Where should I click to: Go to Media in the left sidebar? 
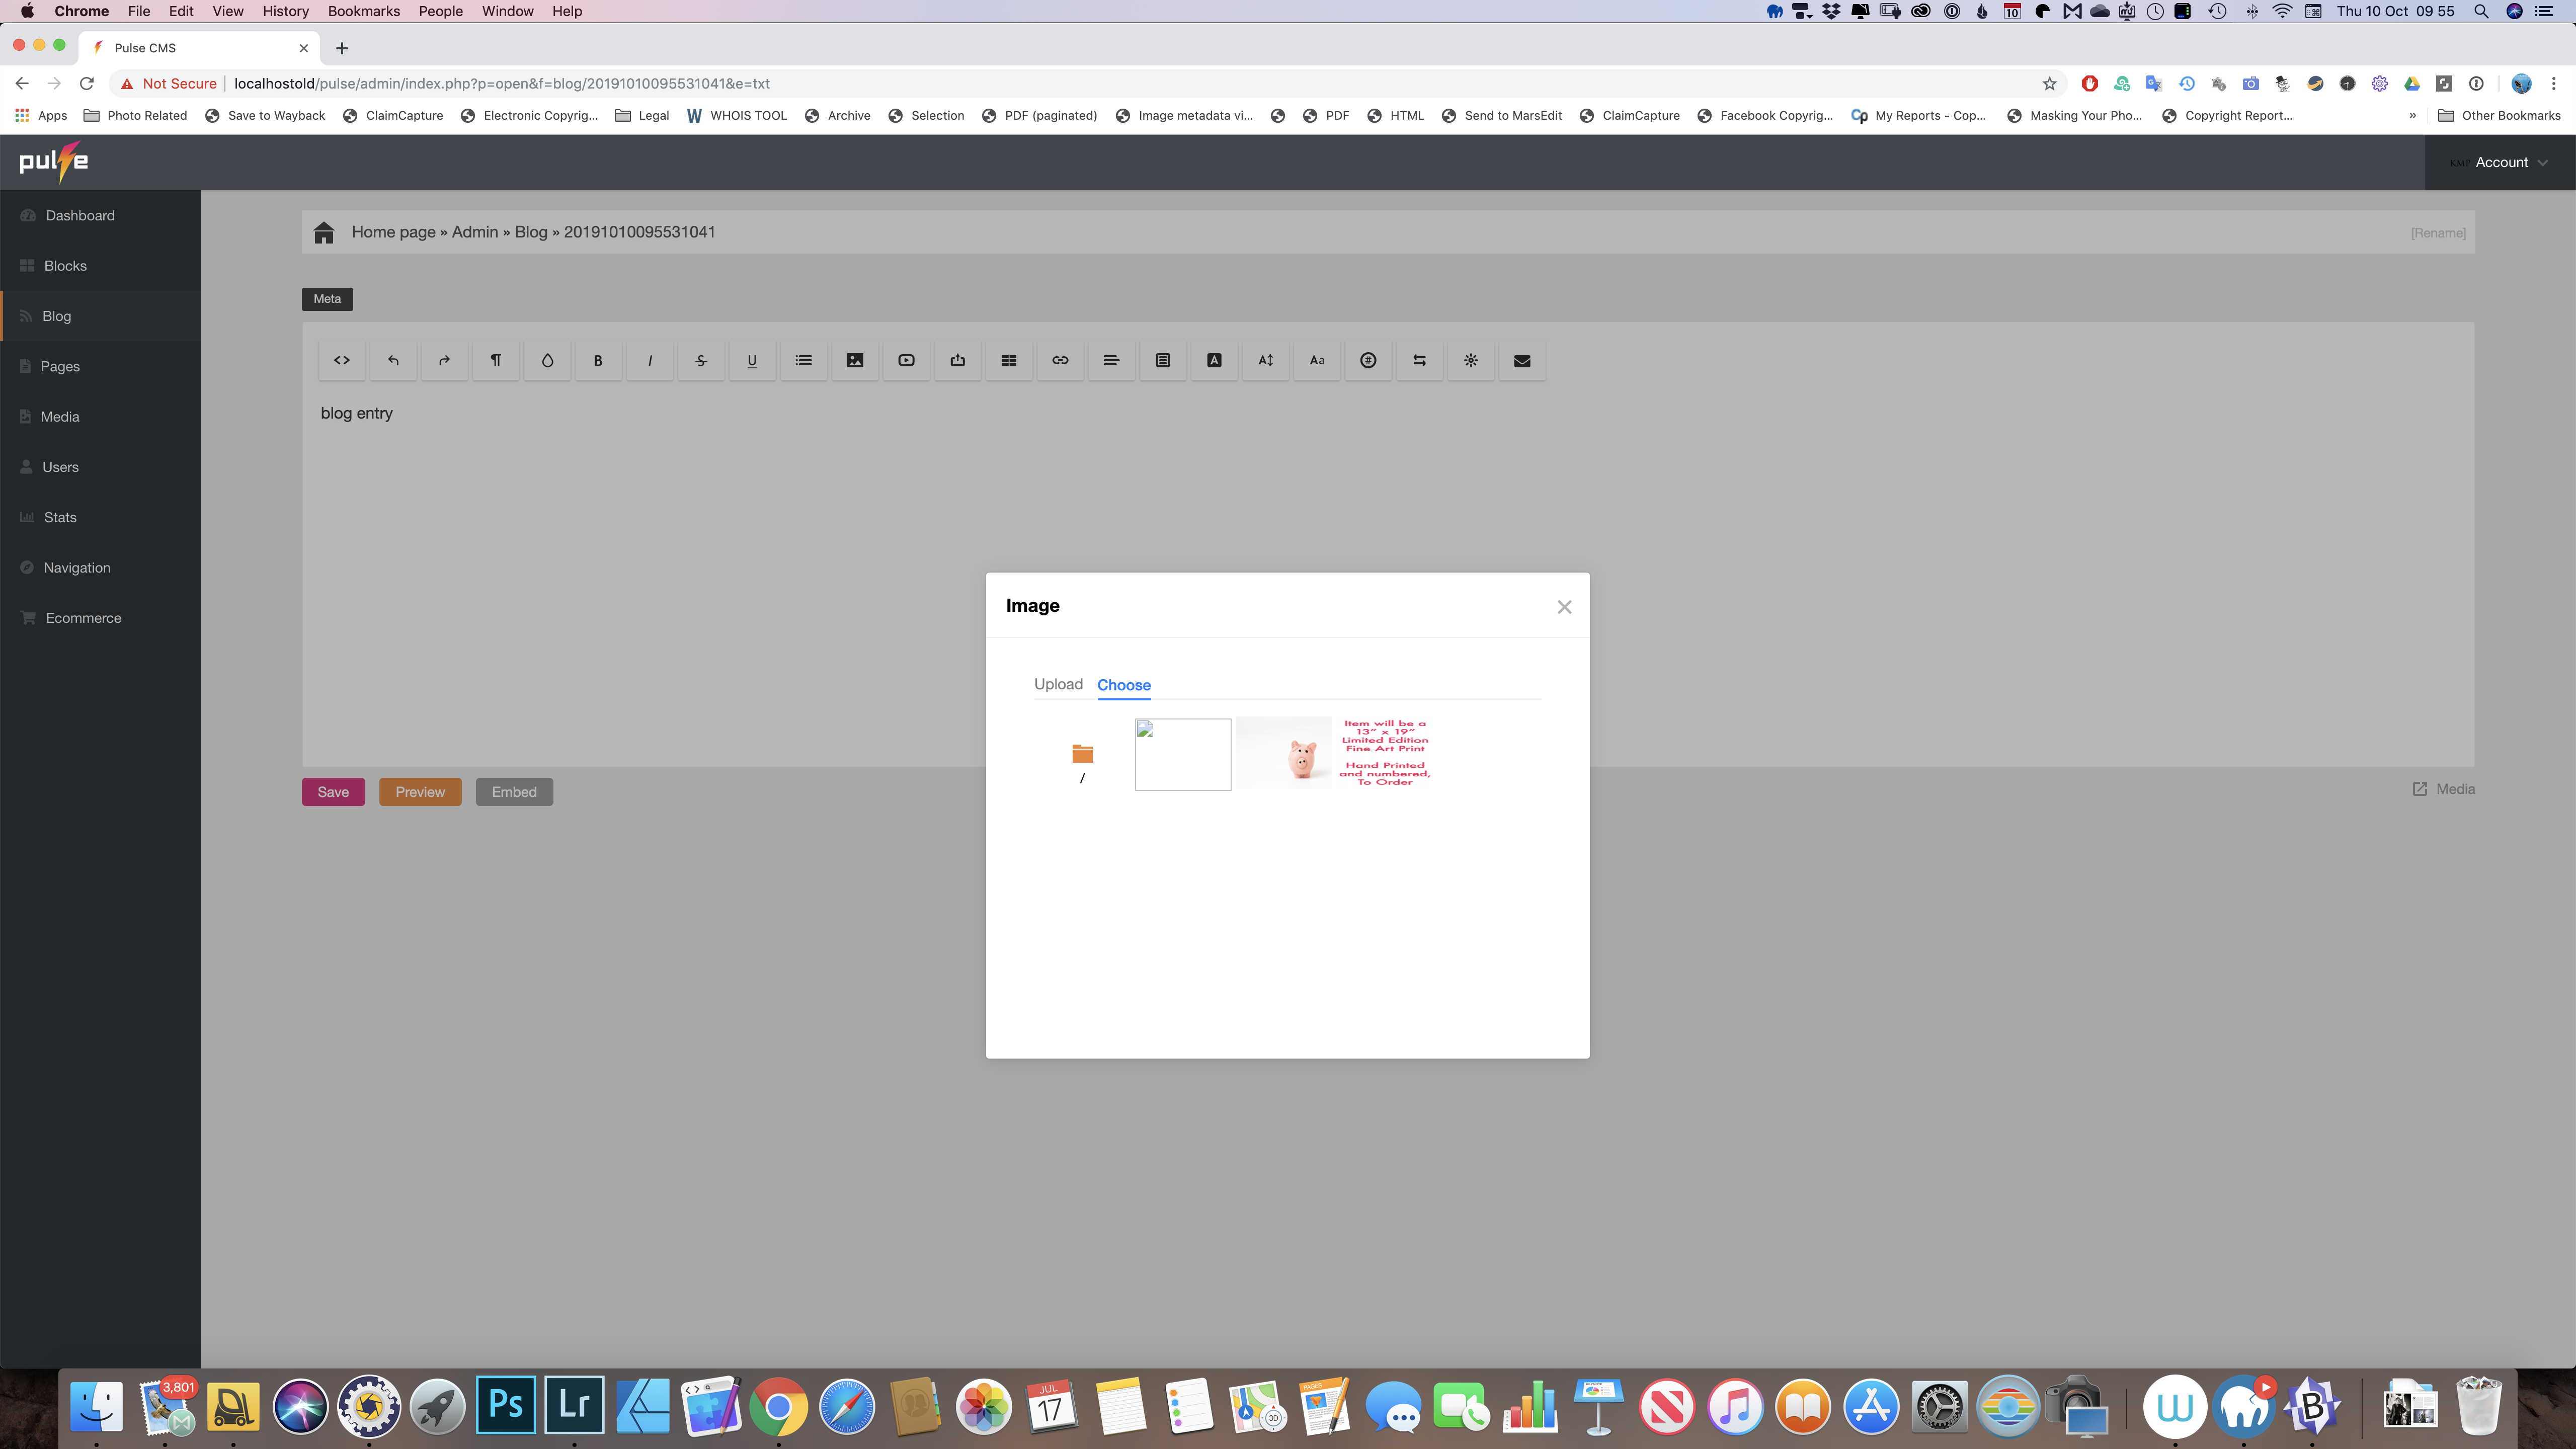coord(60,416)
